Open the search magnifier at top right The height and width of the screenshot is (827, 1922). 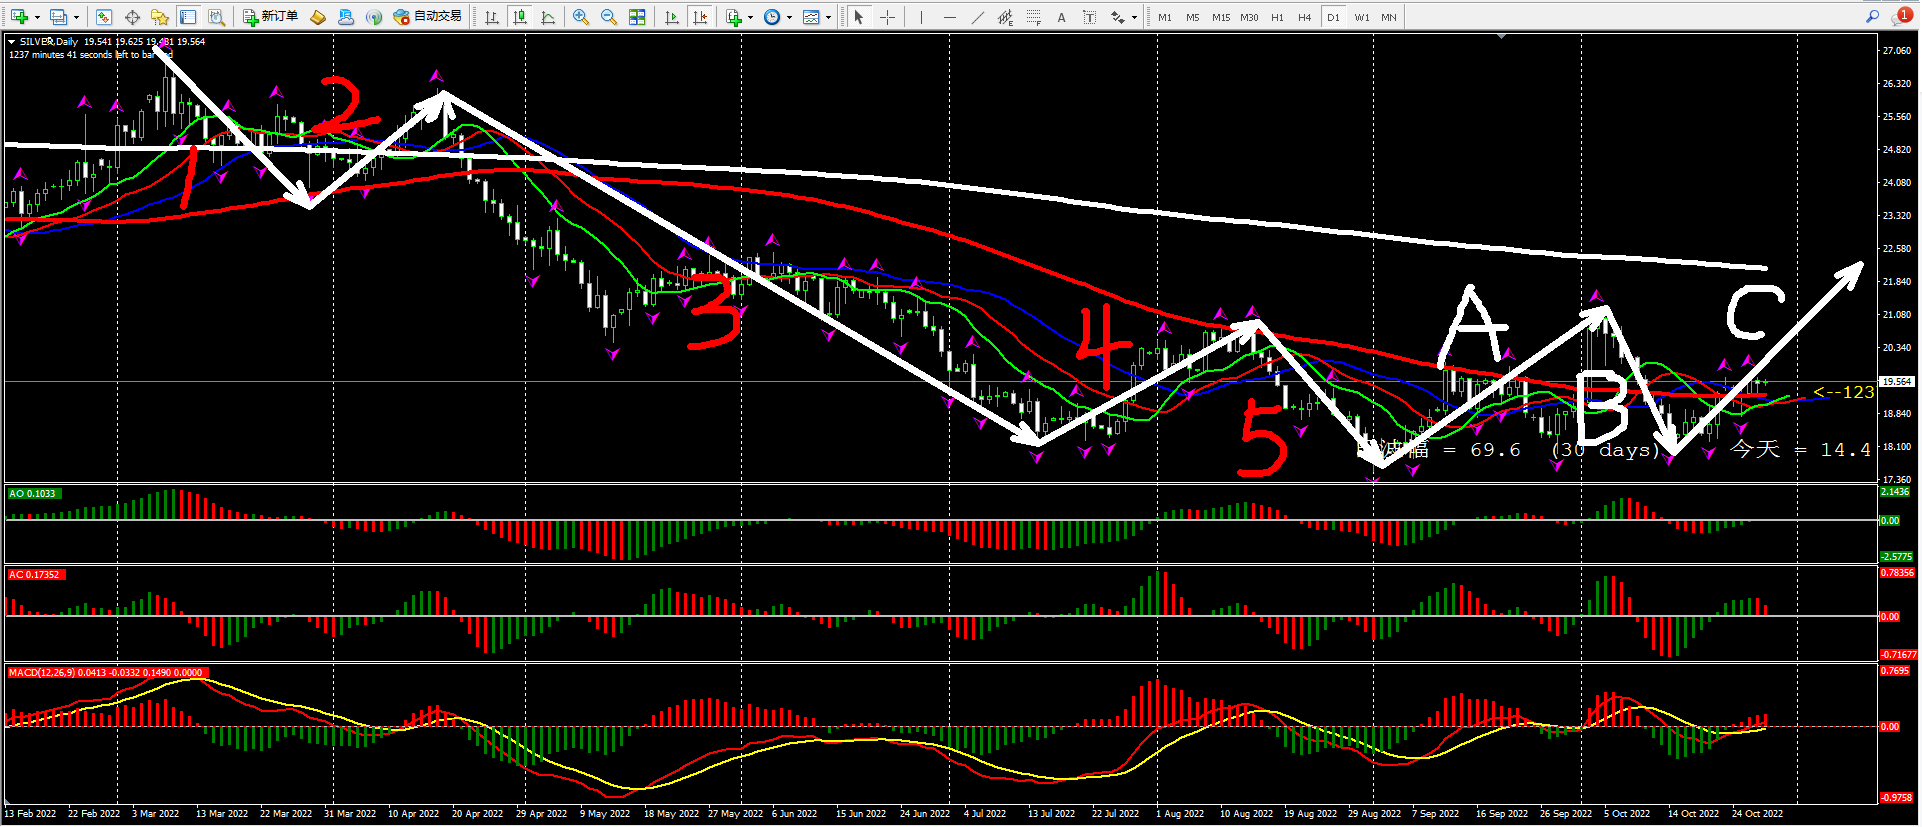1872,17
